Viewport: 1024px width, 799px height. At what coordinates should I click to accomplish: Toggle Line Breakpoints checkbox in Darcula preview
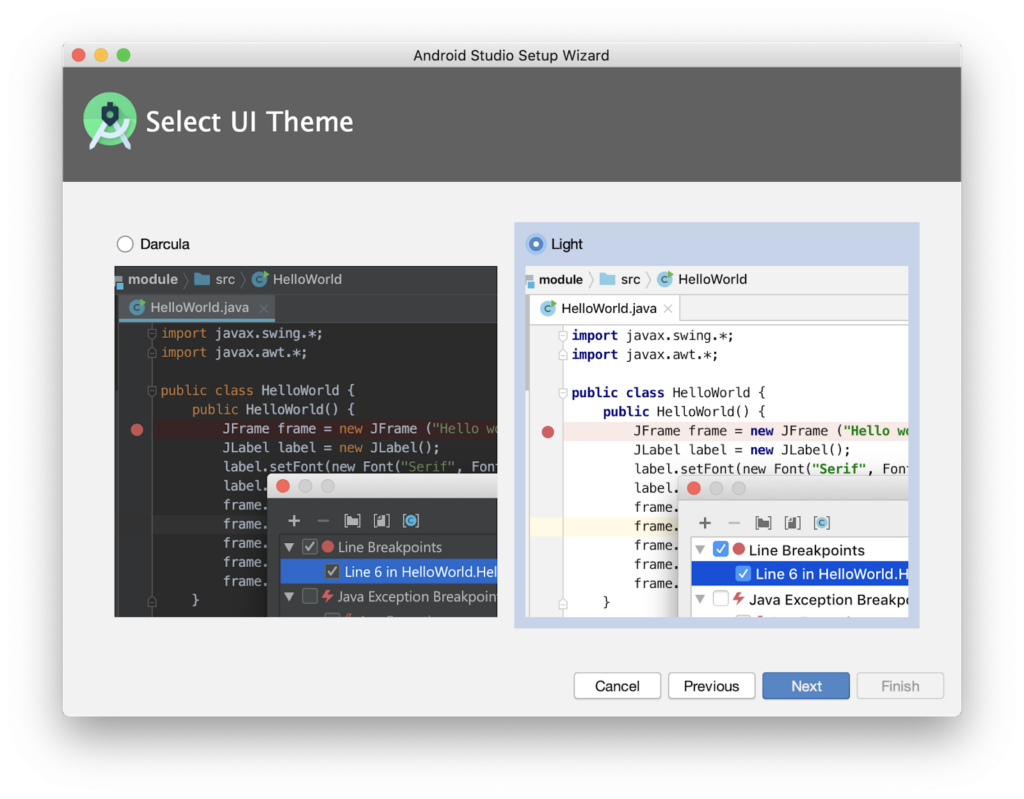[310, 547]
